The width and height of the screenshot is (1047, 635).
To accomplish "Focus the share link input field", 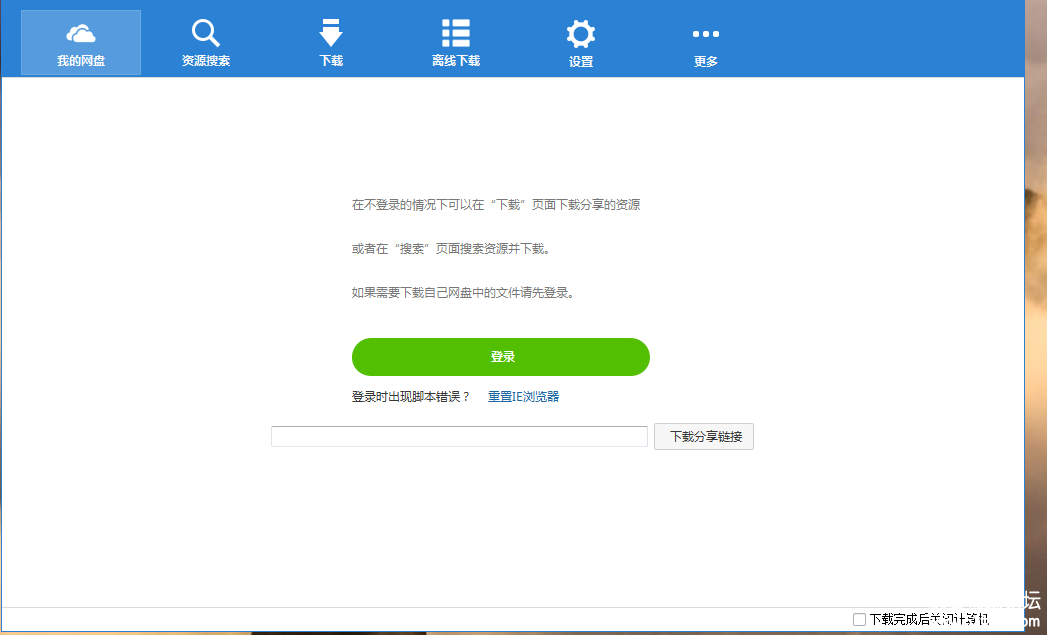I will (x=459, y=437).
